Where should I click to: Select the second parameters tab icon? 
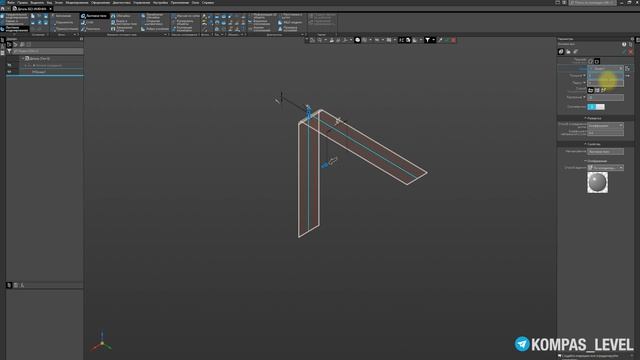pyautogui.click(x=568, y=51)
